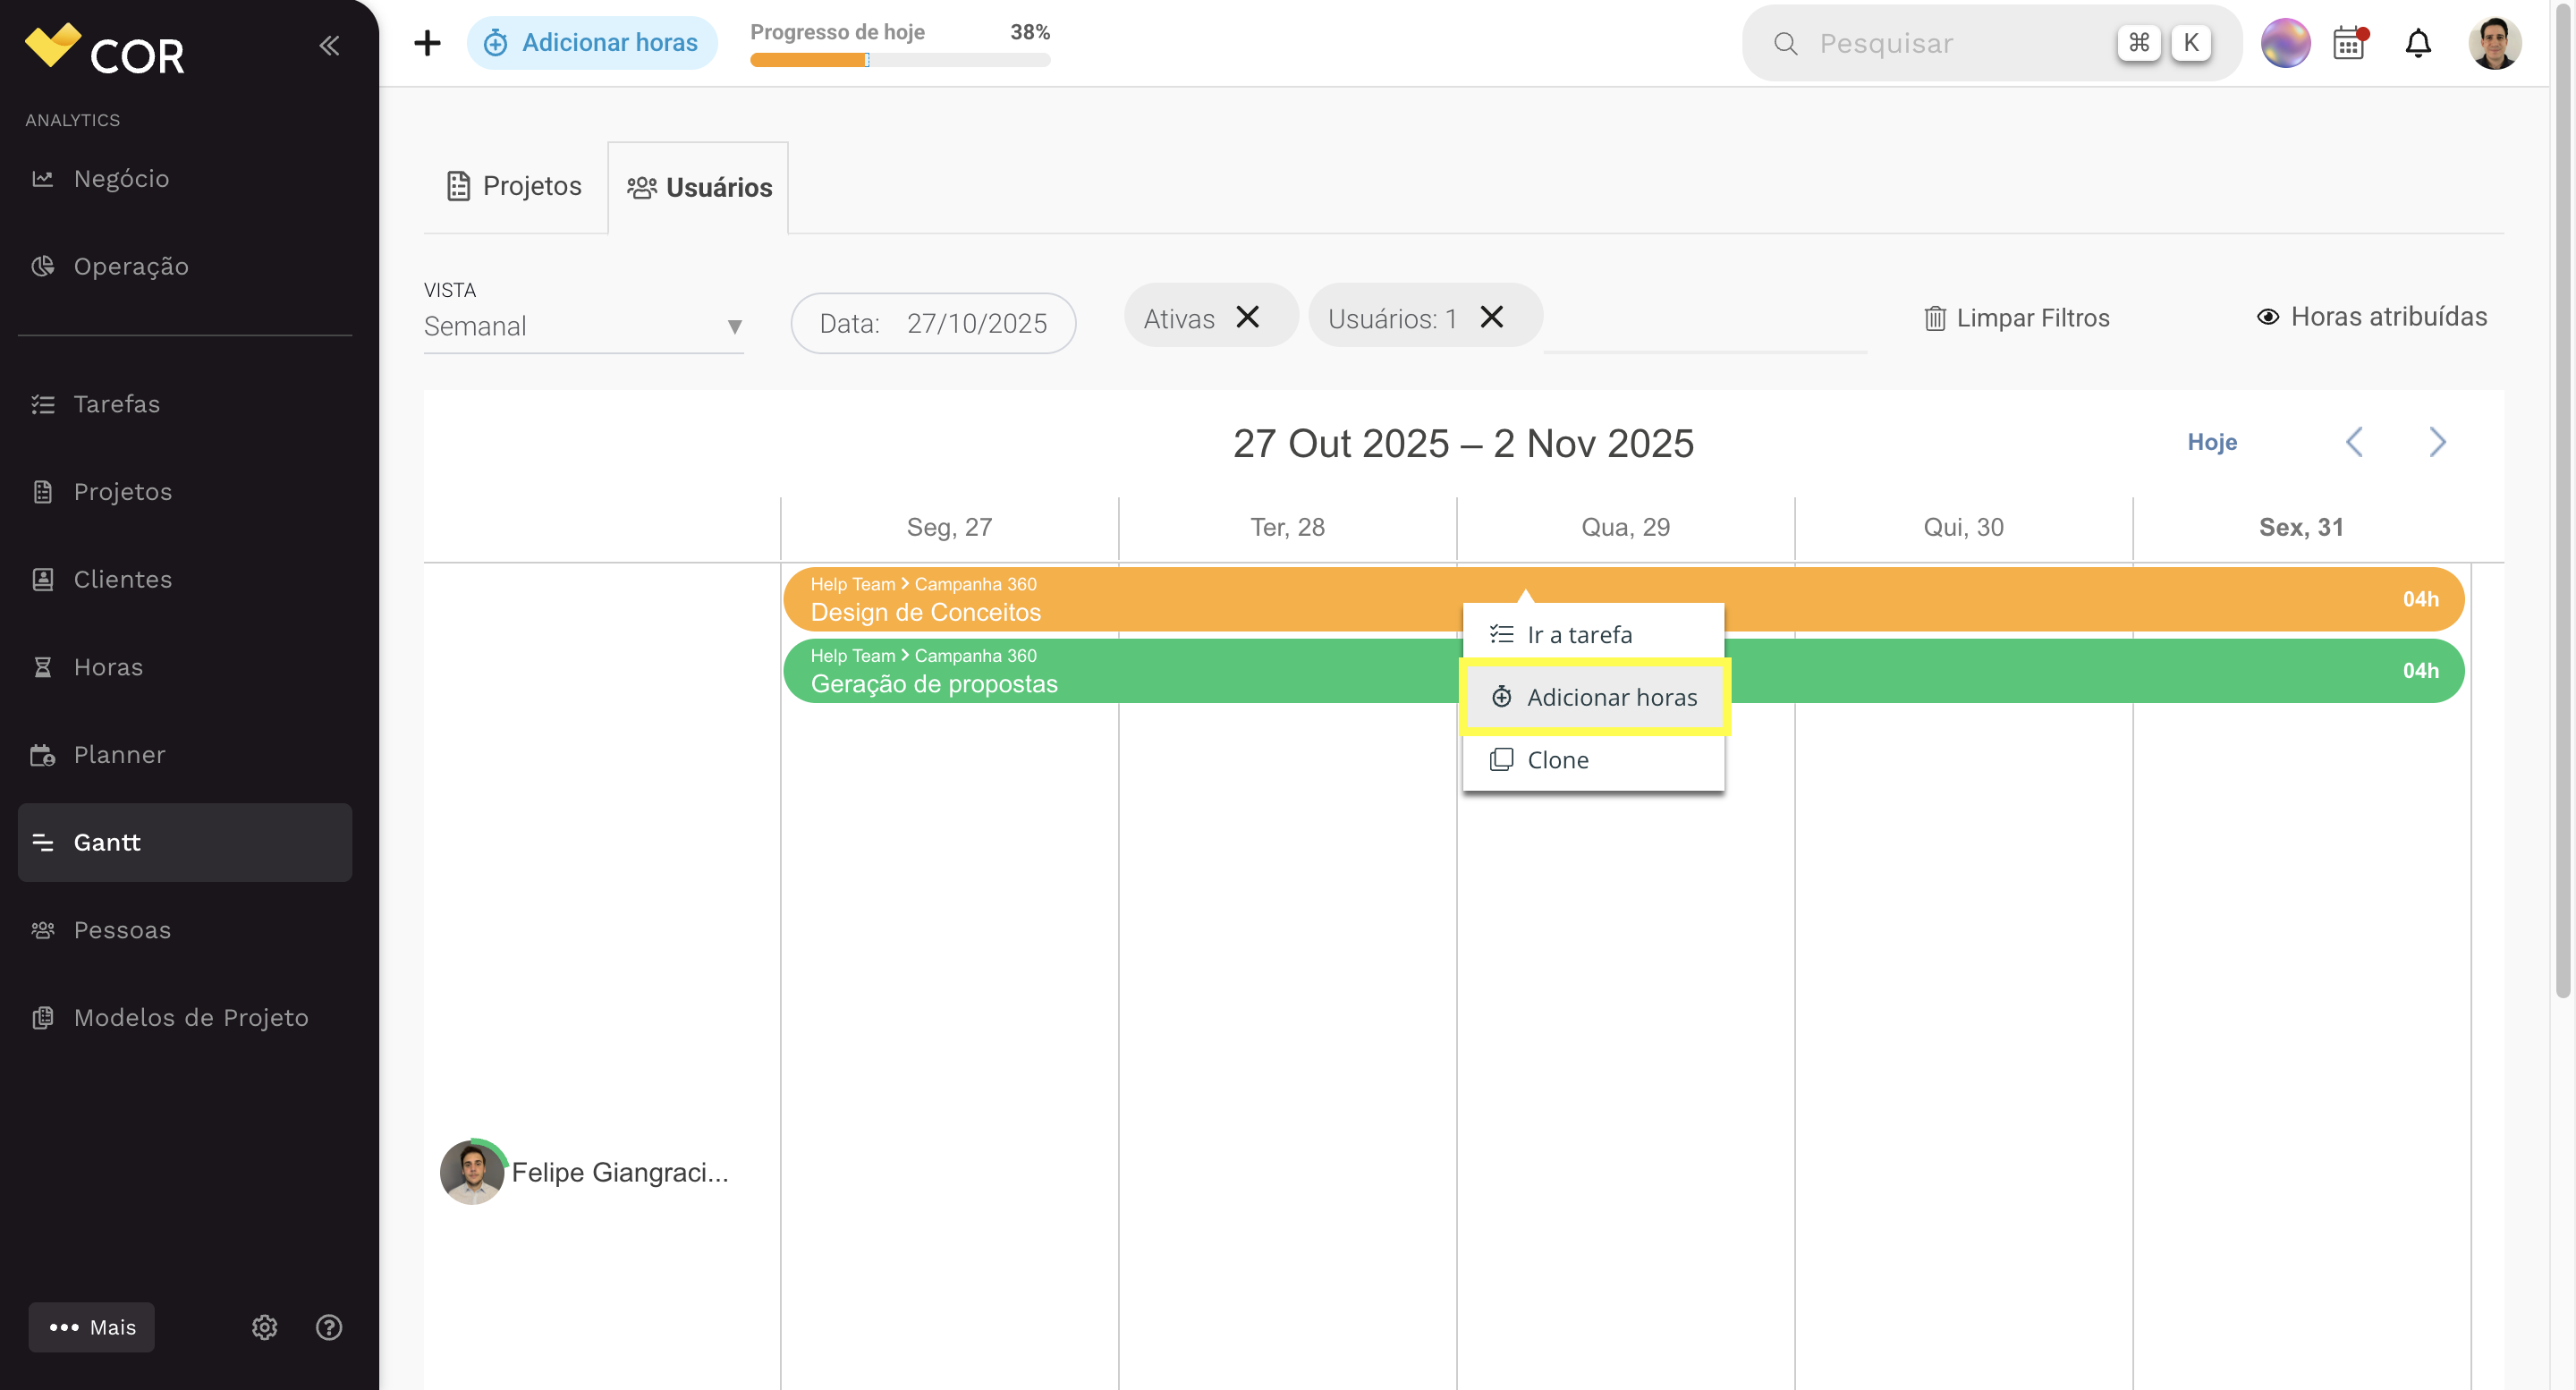Focus the Pesquisar search field
This screenshot has width=2576, height=1390.
point(1991,43)
